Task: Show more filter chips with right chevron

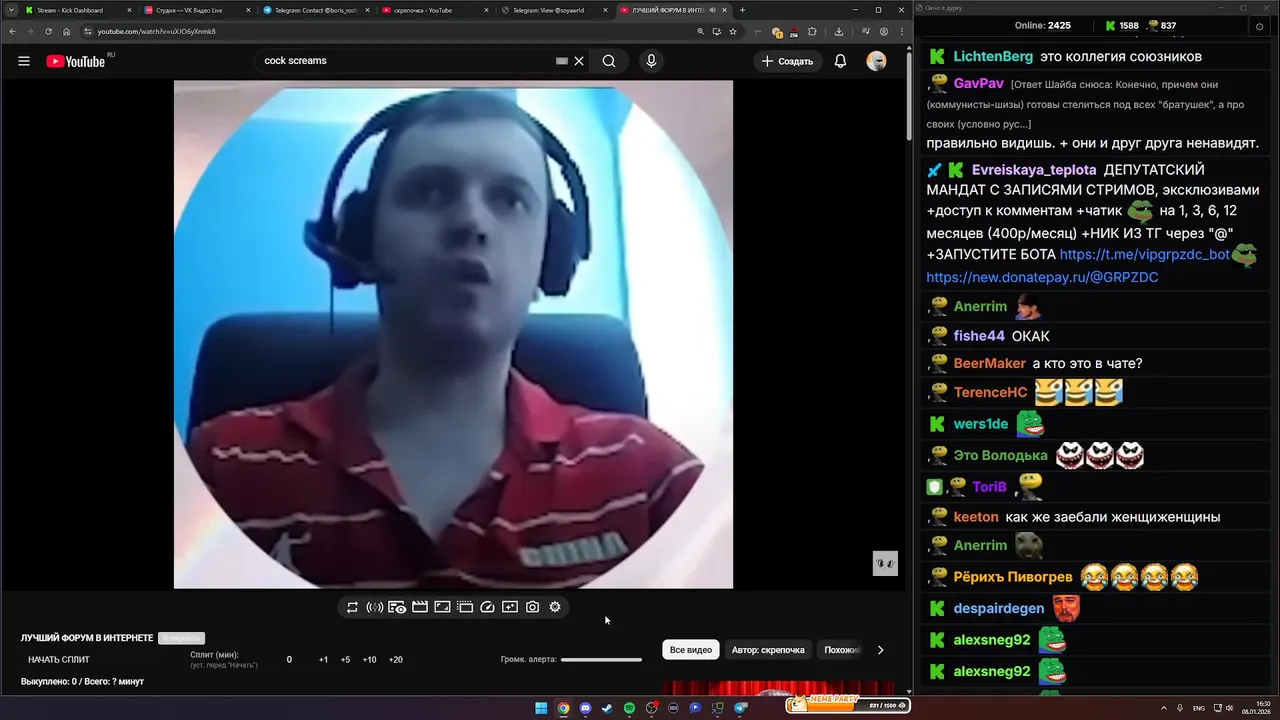Action: click(880, 650)
